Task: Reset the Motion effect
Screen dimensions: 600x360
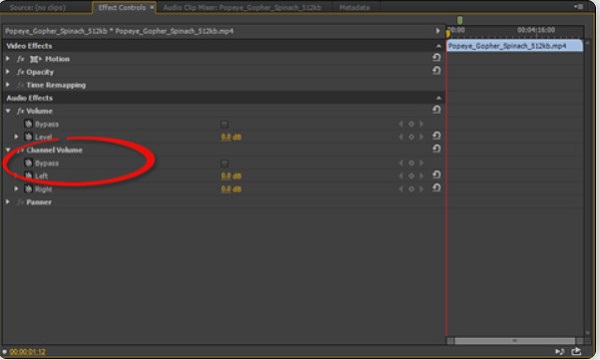Action: tap(436, 57)
